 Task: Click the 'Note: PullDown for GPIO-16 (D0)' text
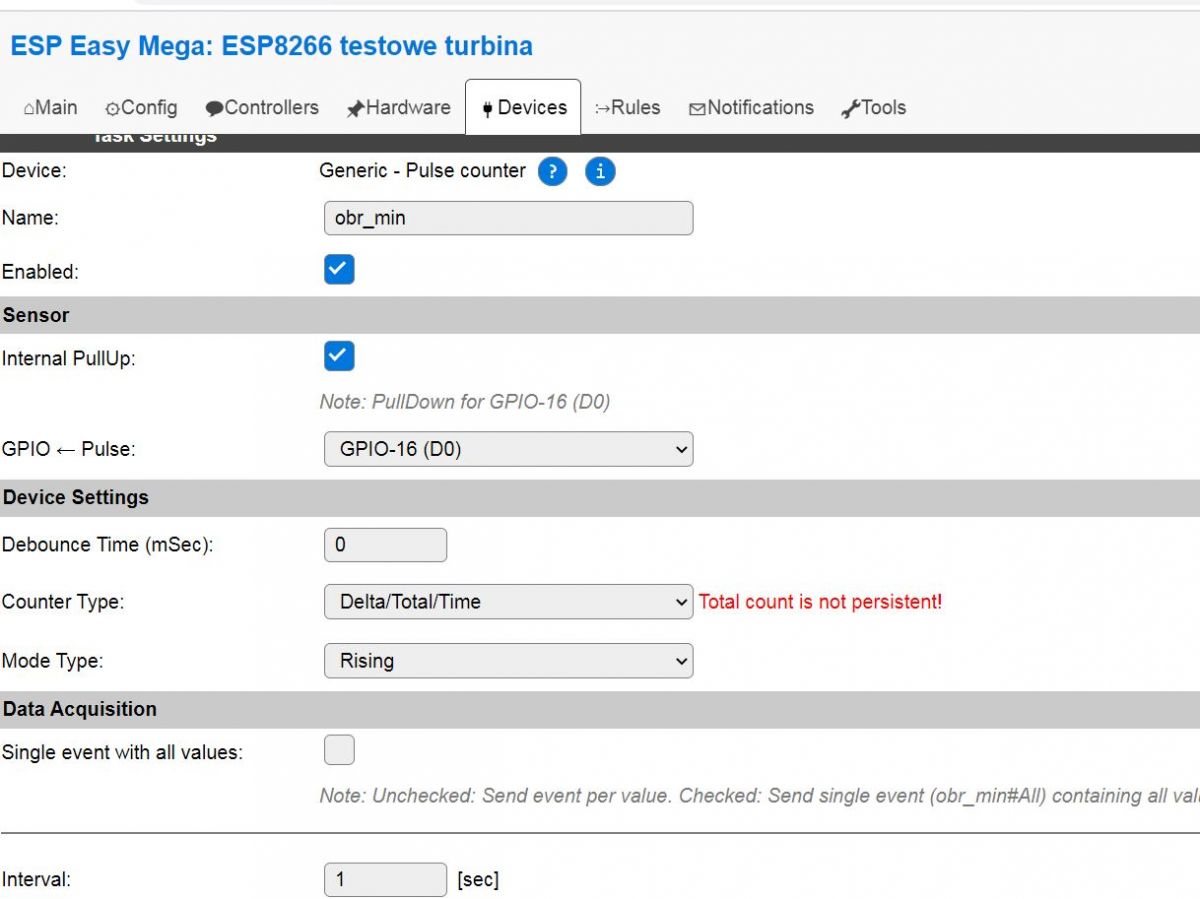(x=465, y=402)
